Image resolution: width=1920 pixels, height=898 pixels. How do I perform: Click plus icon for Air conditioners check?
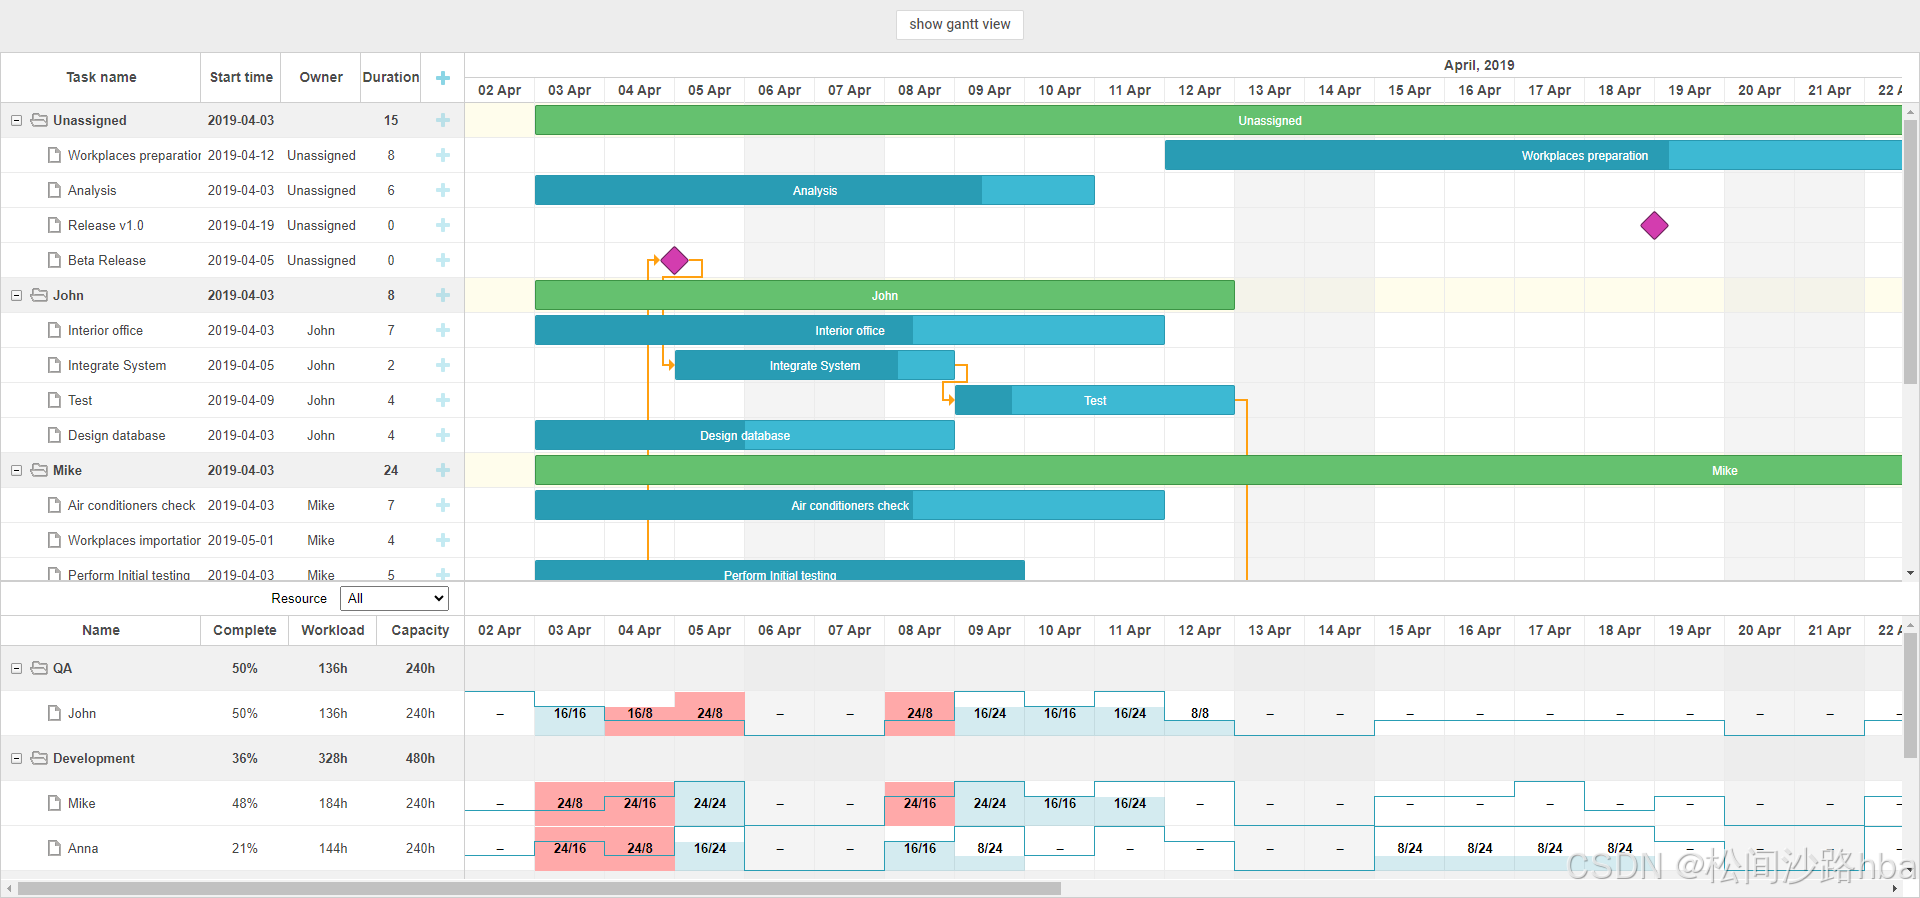point(443,505)
